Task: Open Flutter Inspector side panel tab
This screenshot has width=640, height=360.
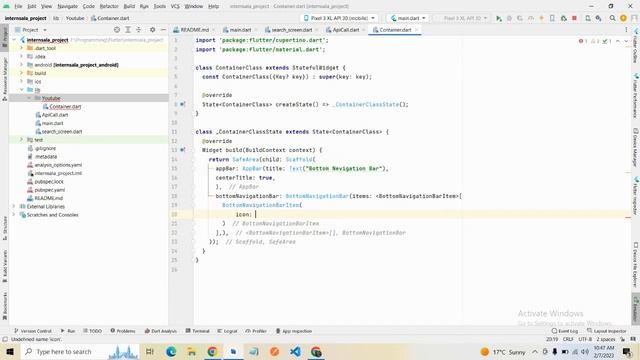Action: pyautogui.click(x=636, y=196)
